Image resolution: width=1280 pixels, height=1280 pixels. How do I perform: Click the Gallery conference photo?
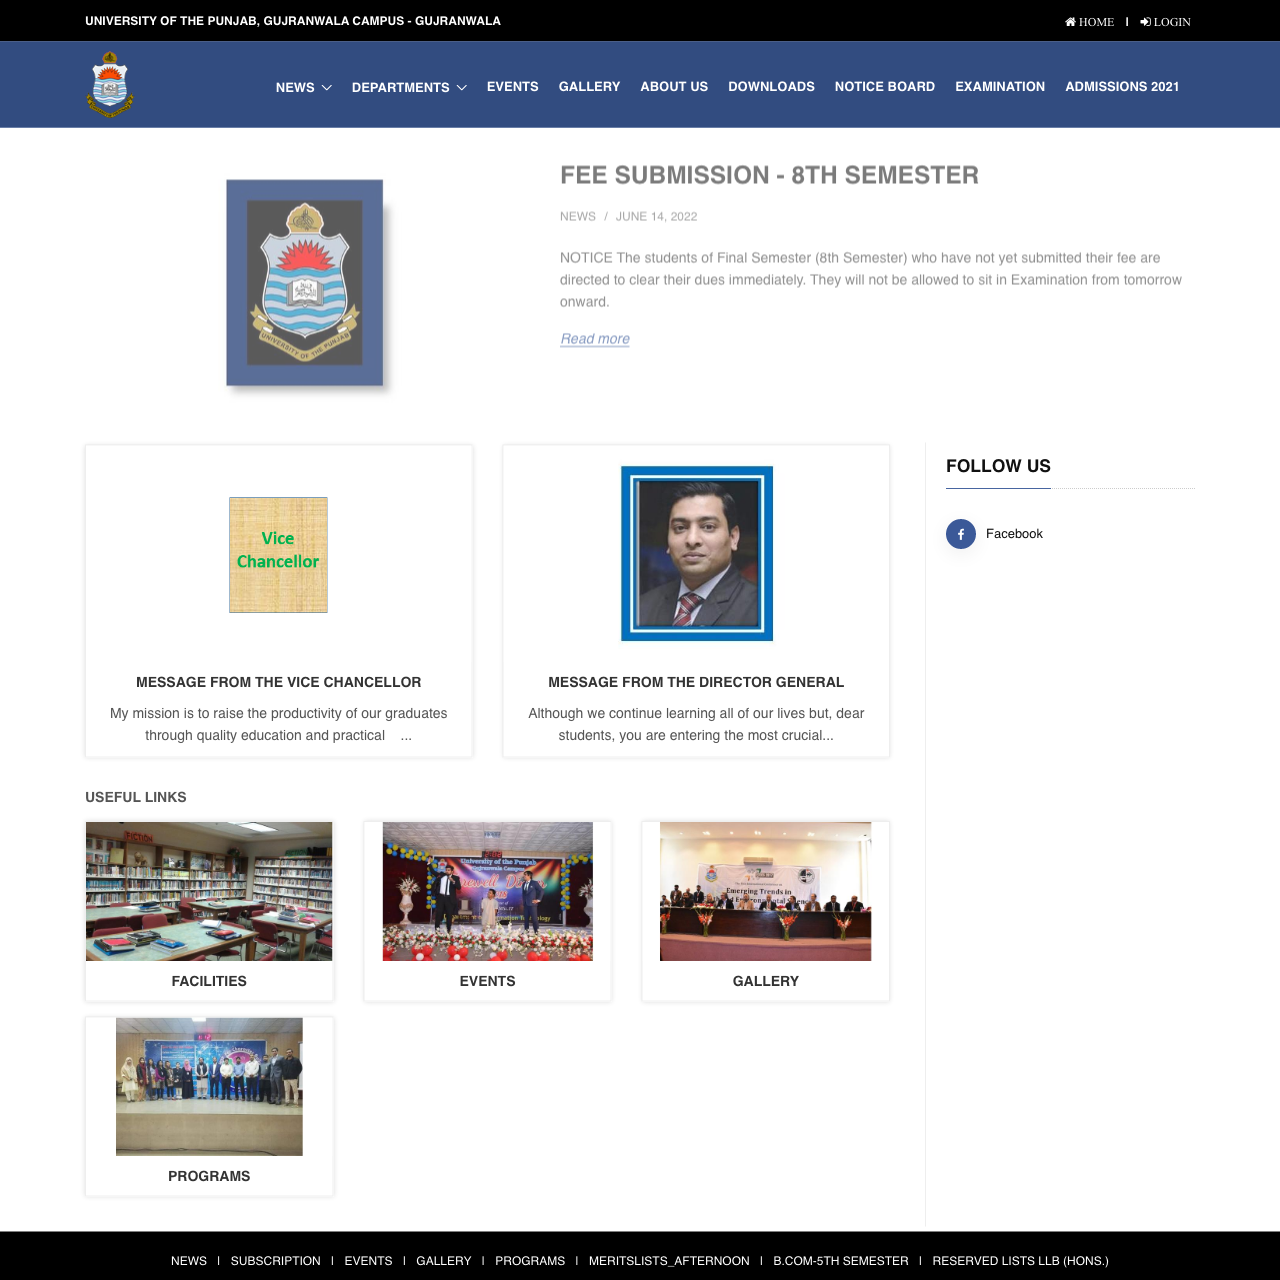(766, 891)
